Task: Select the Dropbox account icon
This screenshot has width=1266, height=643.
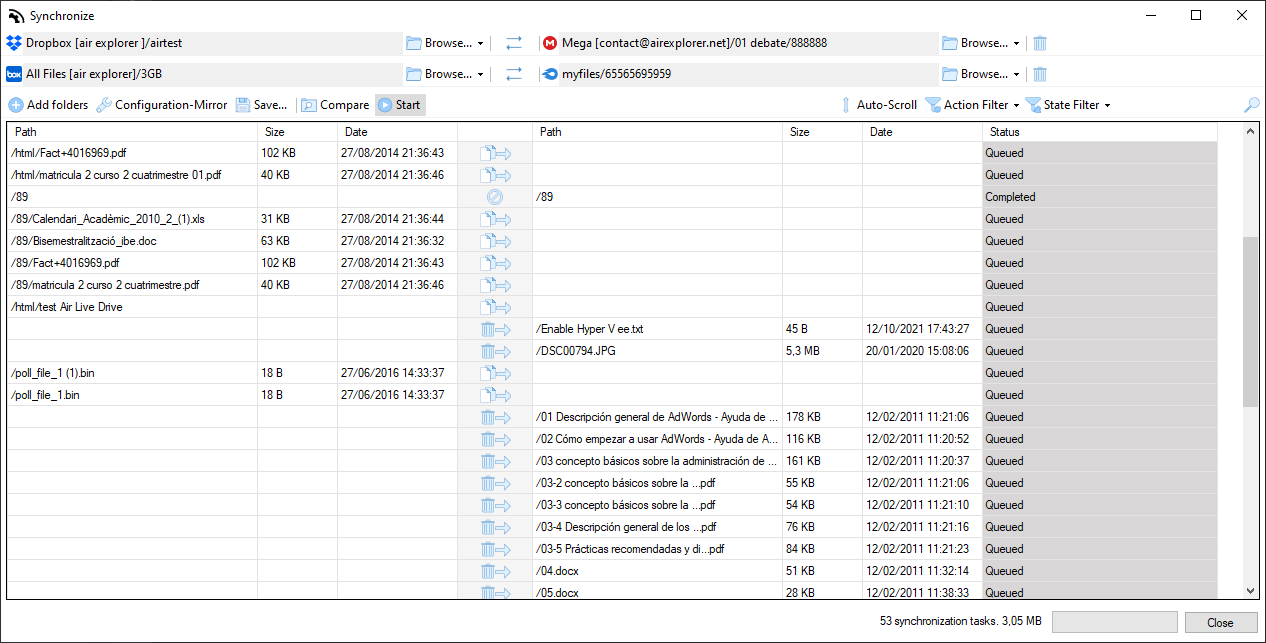Action: 14,43
